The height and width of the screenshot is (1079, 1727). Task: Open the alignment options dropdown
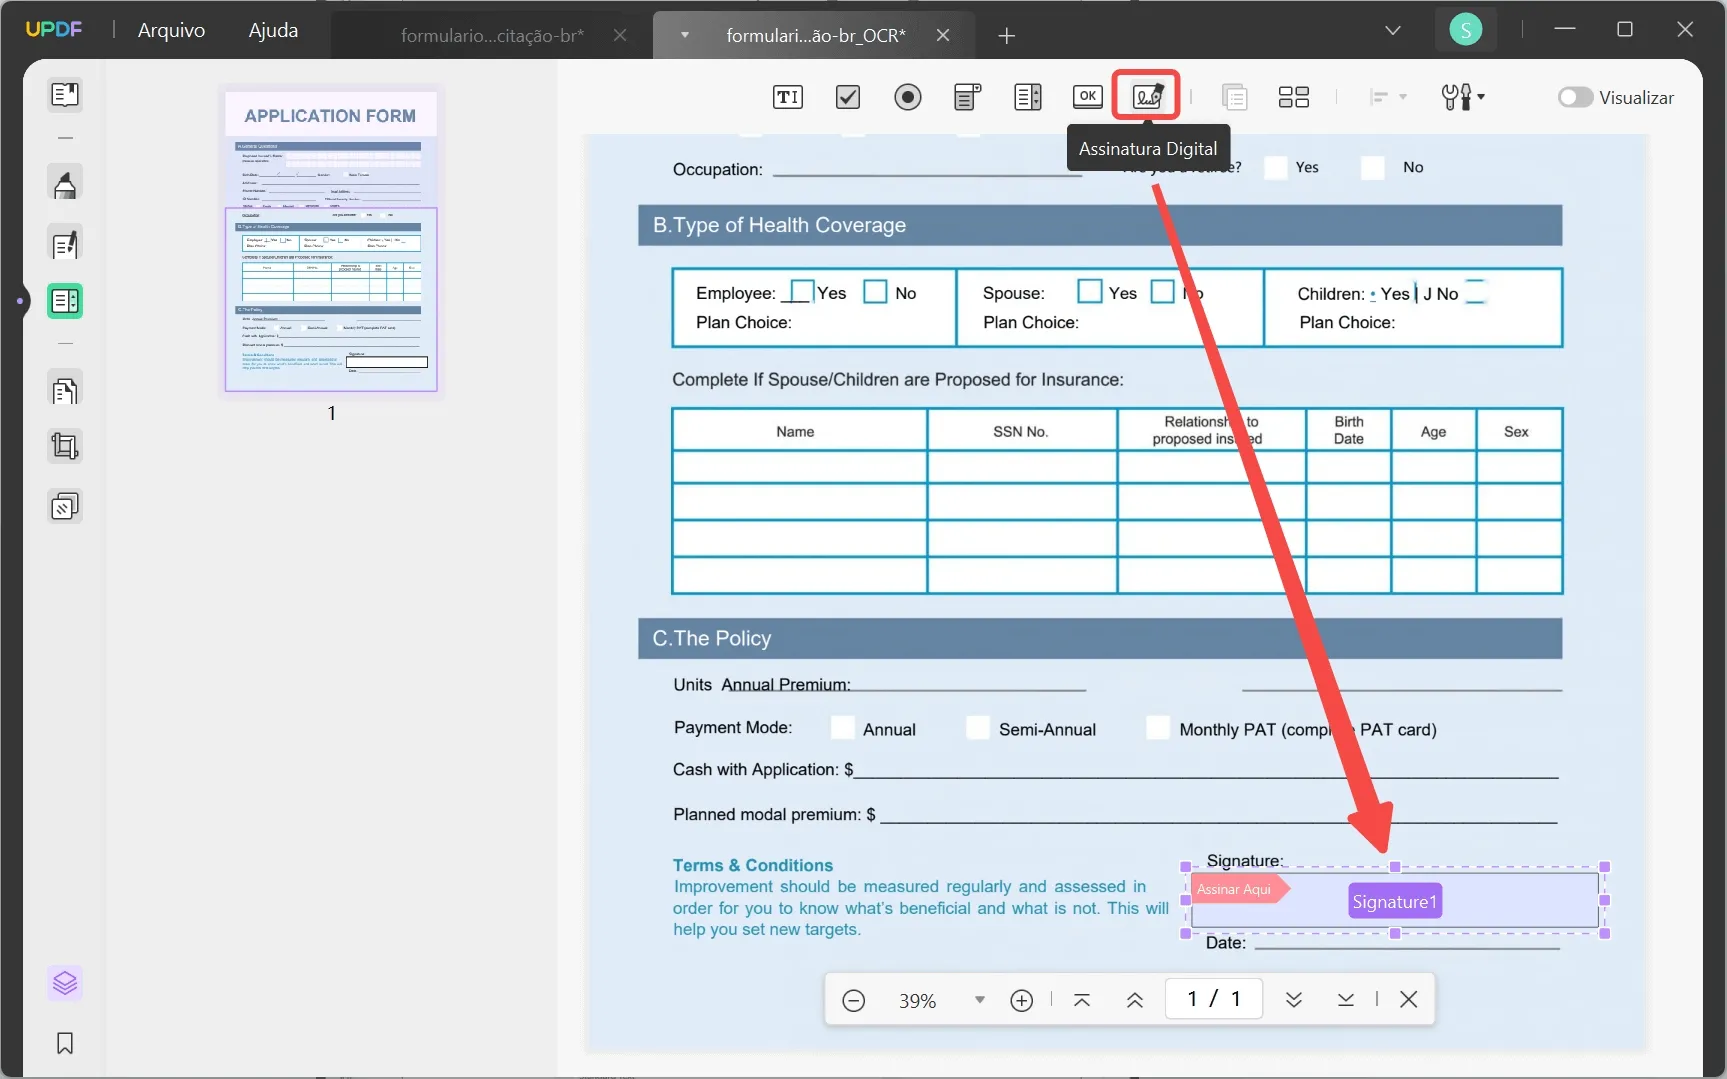click(1388, 97)
